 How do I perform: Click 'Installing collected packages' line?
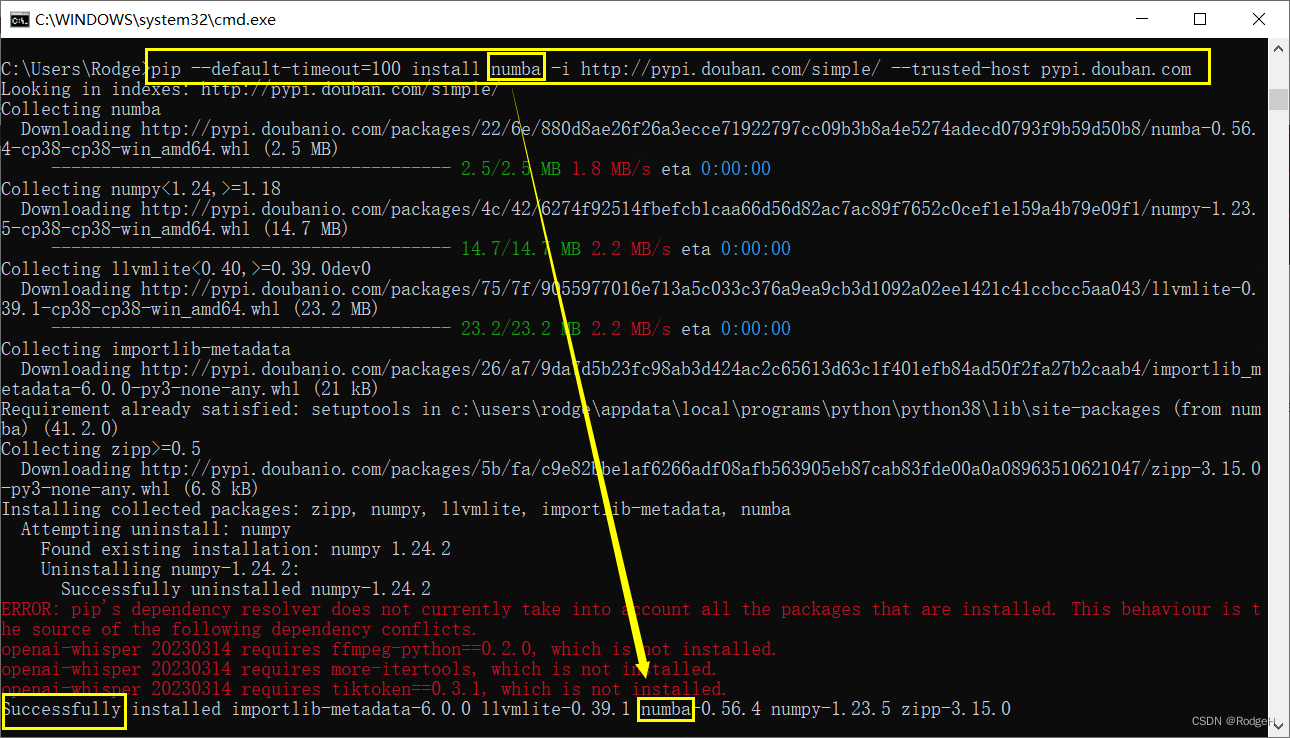tap(396, 509)
